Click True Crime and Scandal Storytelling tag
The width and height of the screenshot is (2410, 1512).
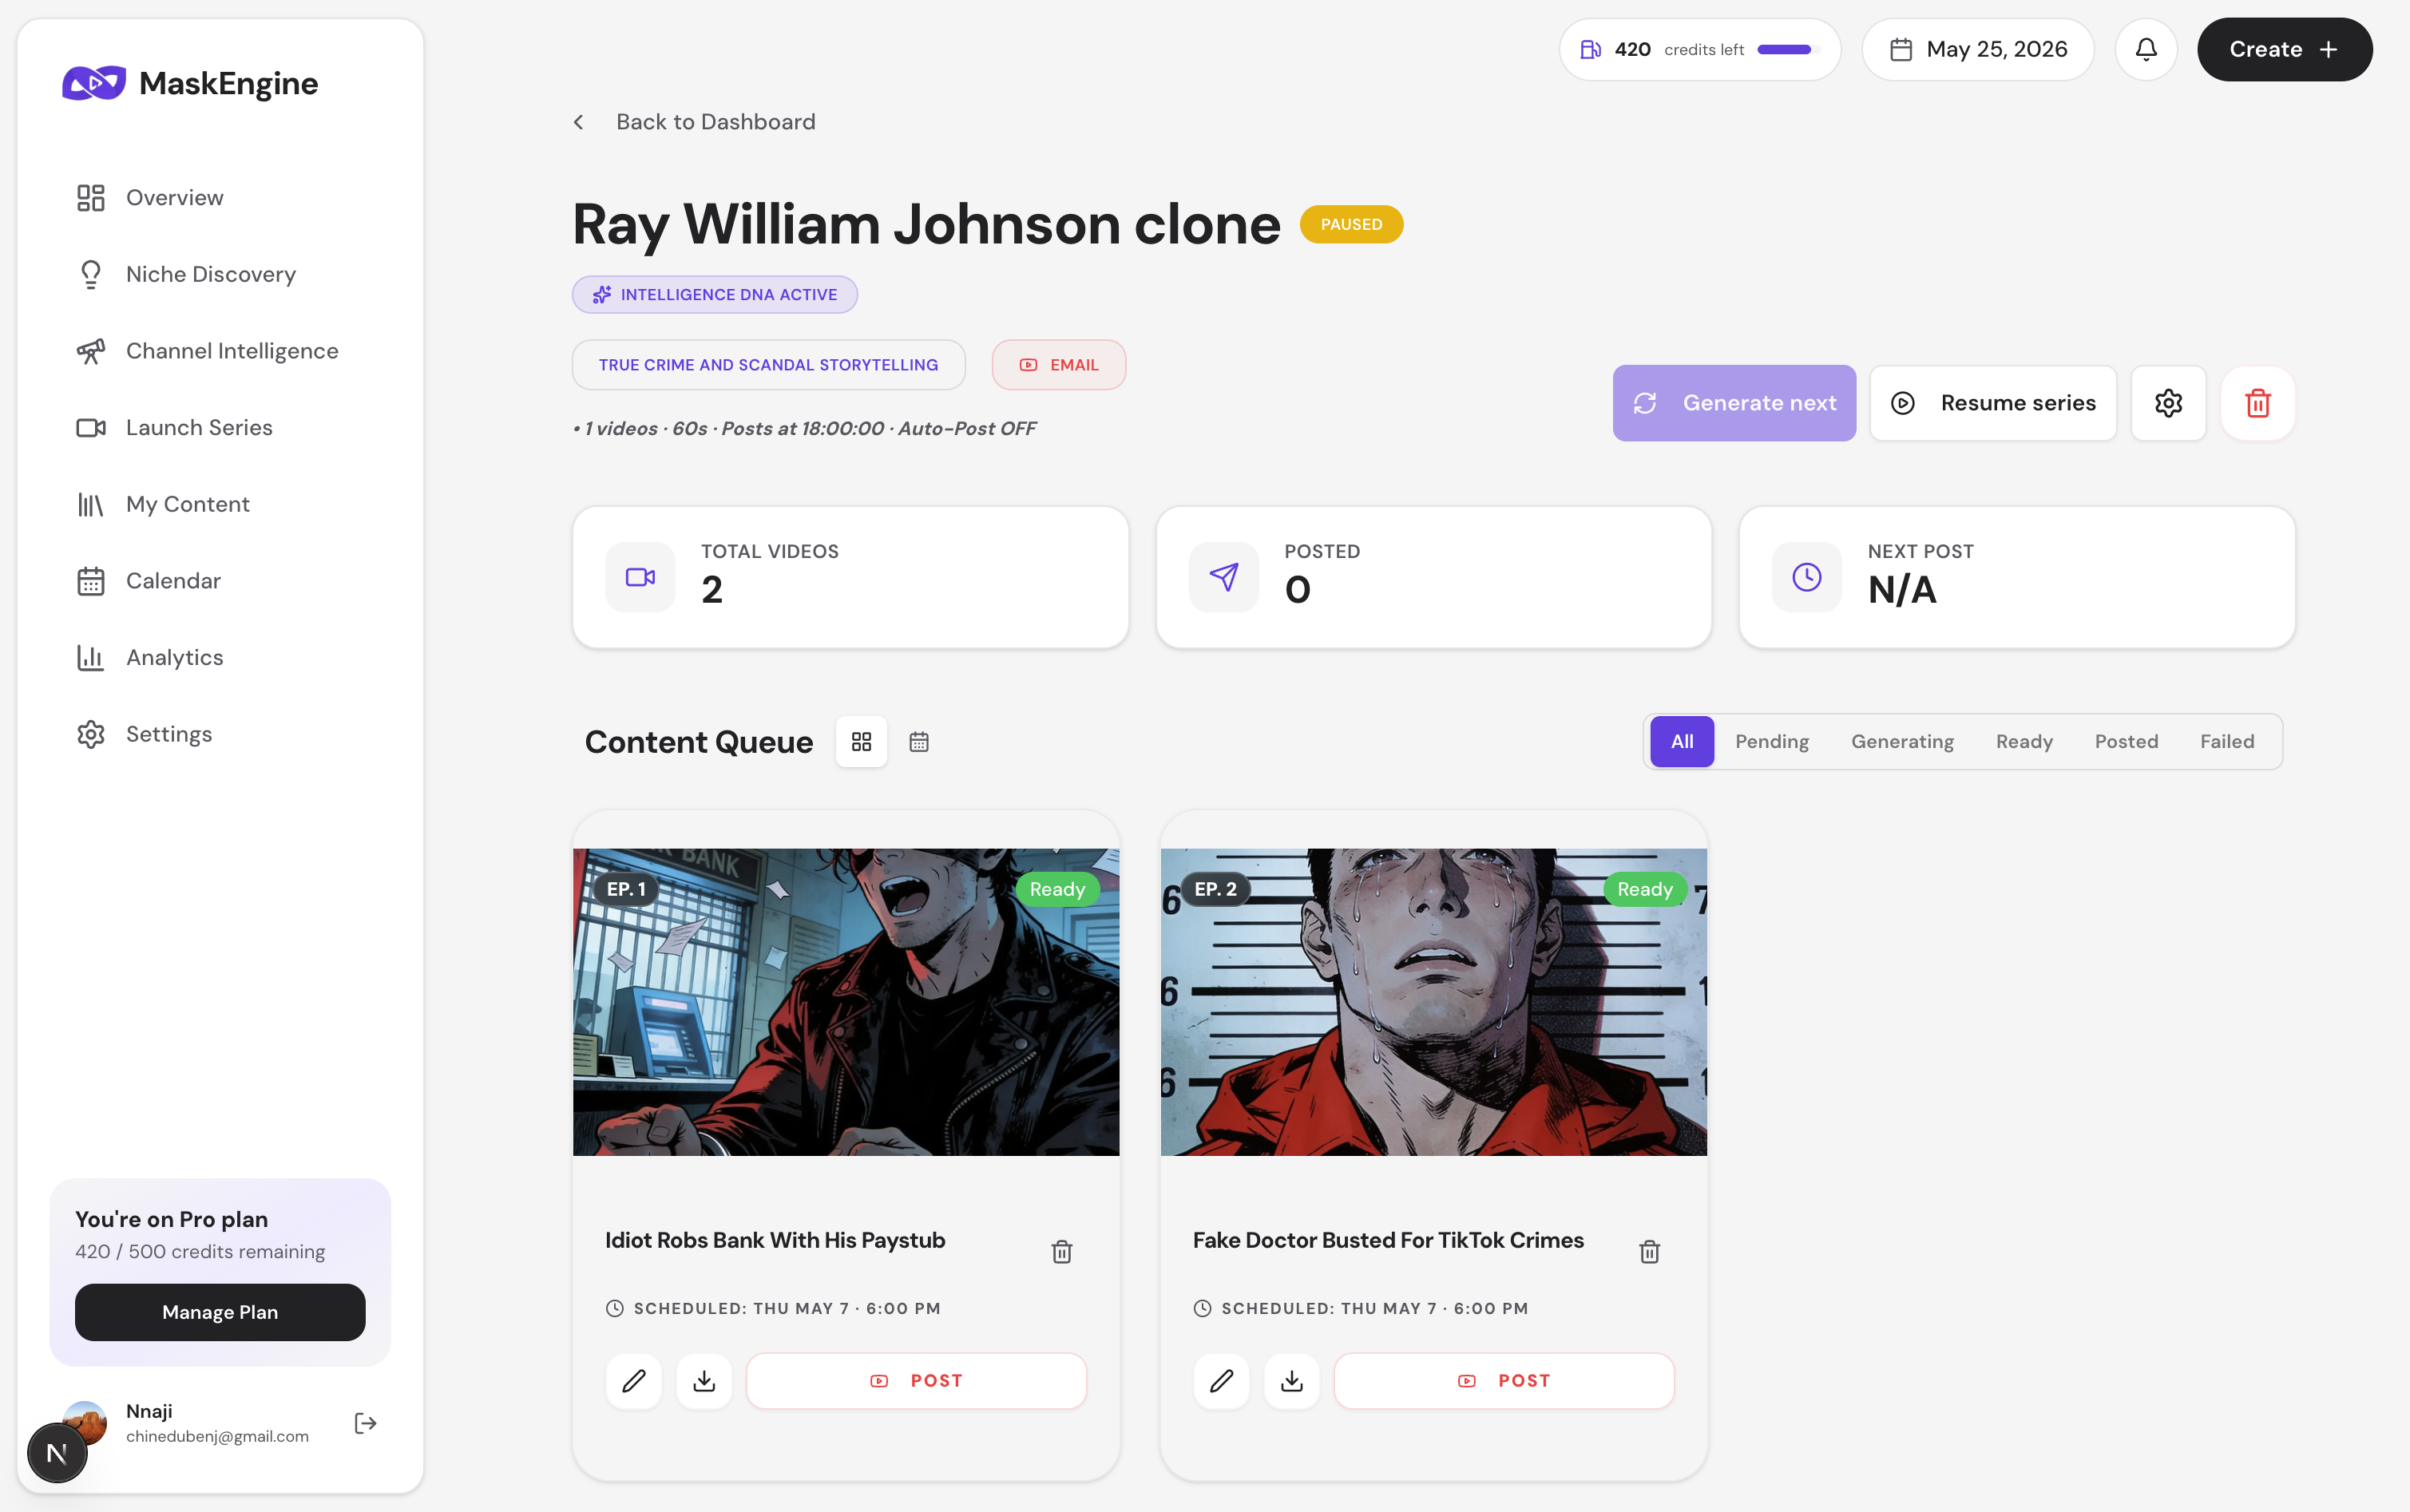768,365
